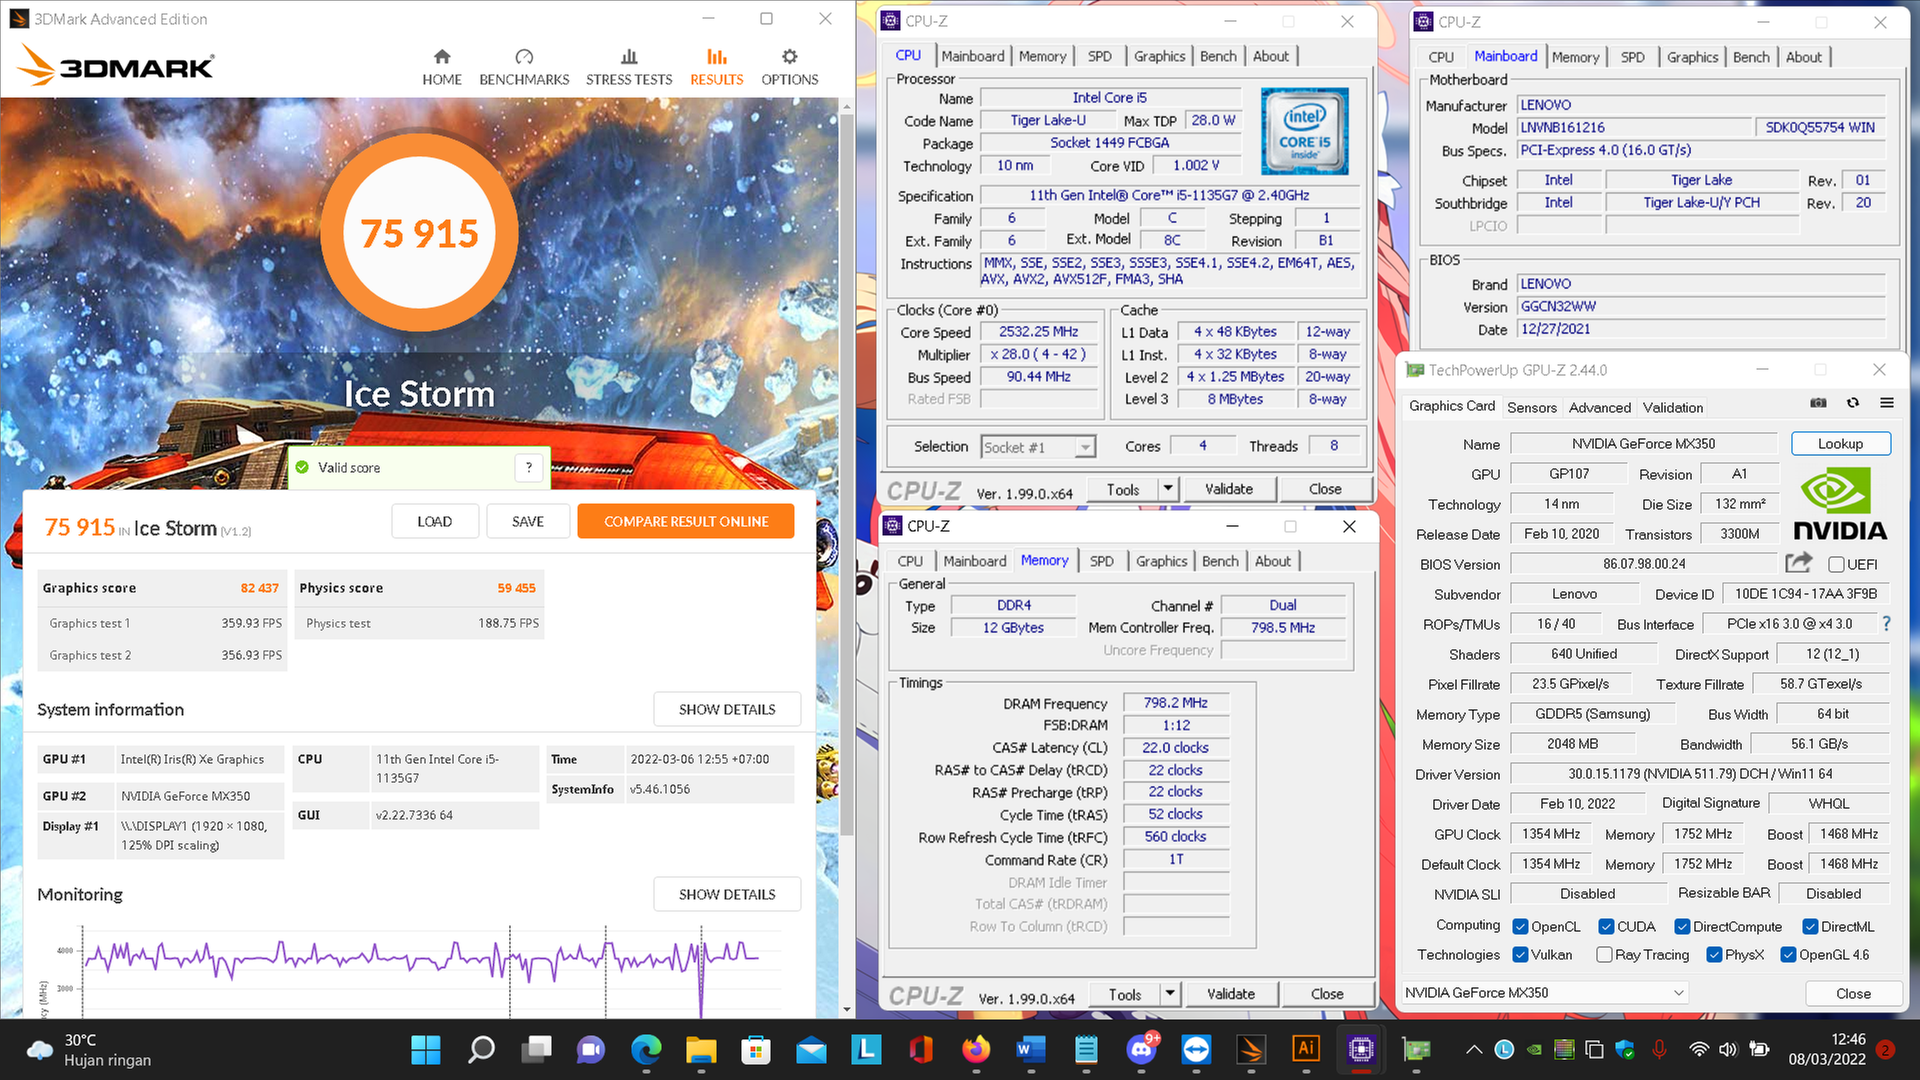
Task: Click the Bus Interface question mark in GPU-Z
Action: (1886, 624)
